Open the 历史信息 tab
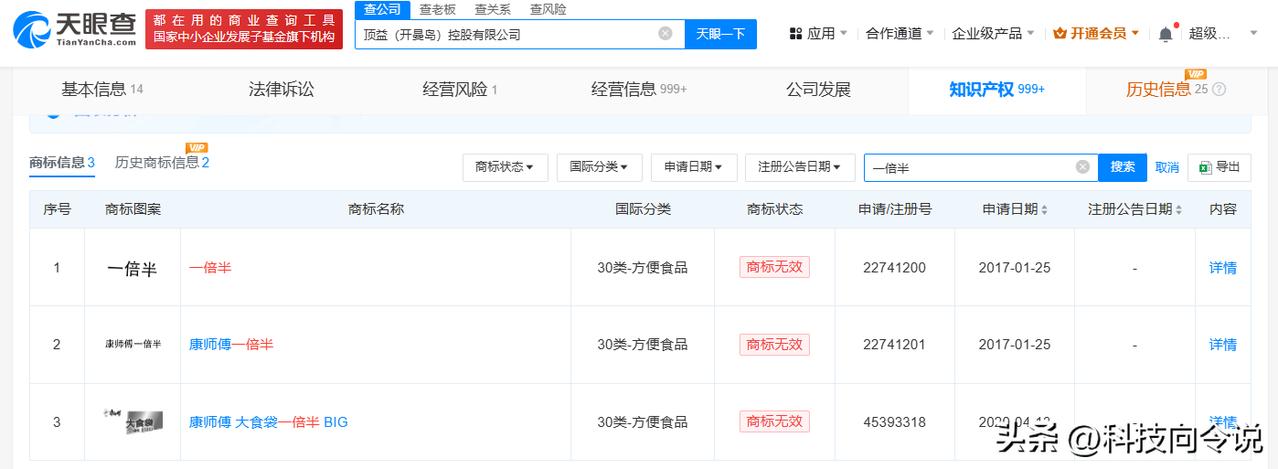1278x469 pixels. [x=1167, y=90]
